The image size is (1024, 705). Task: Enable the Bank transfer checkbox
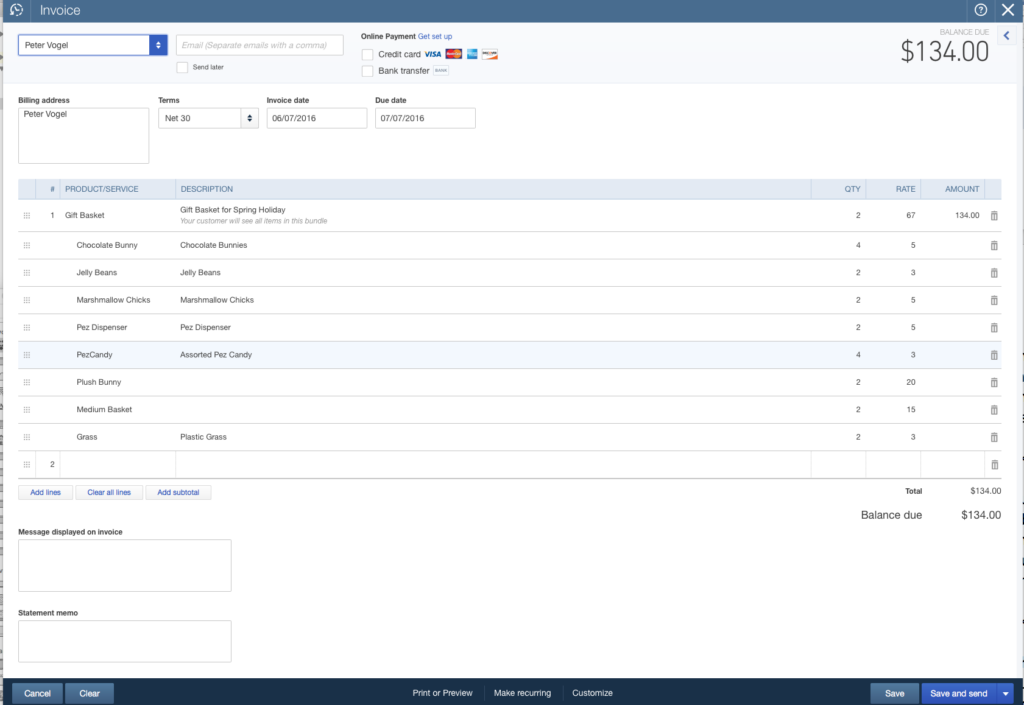pyautogui.click(x=368, y=71)
